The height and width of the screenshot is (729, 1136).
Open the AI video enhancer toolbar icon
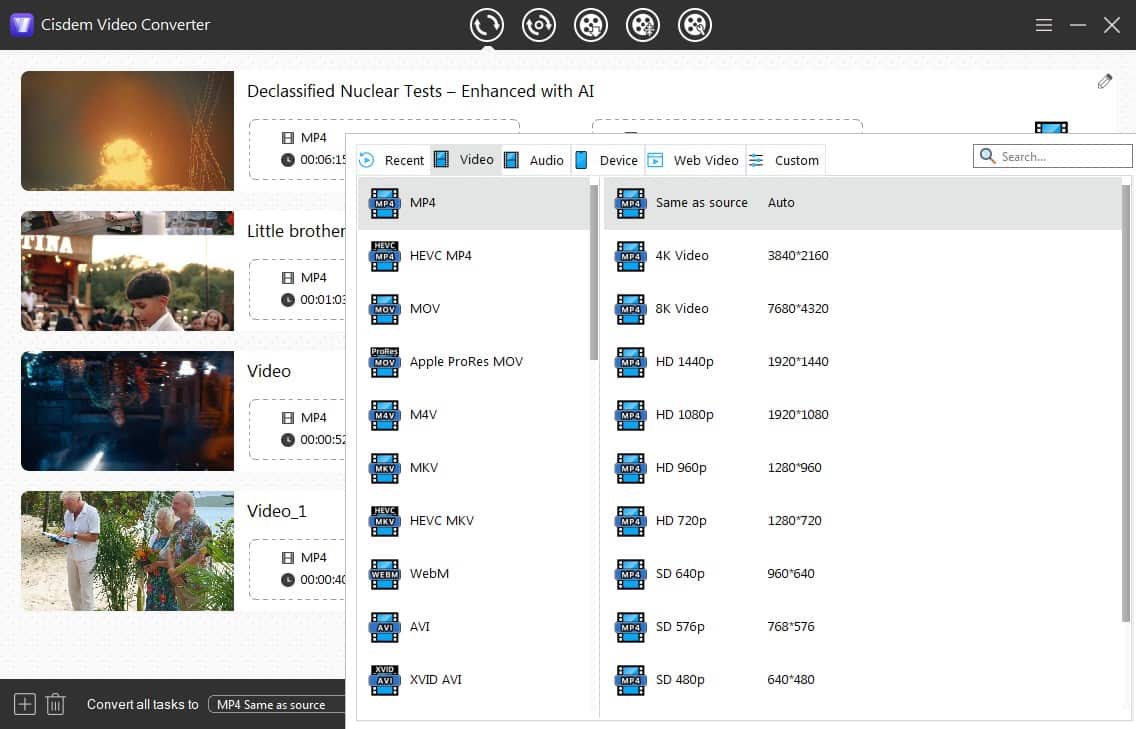[x=643, y=24]
